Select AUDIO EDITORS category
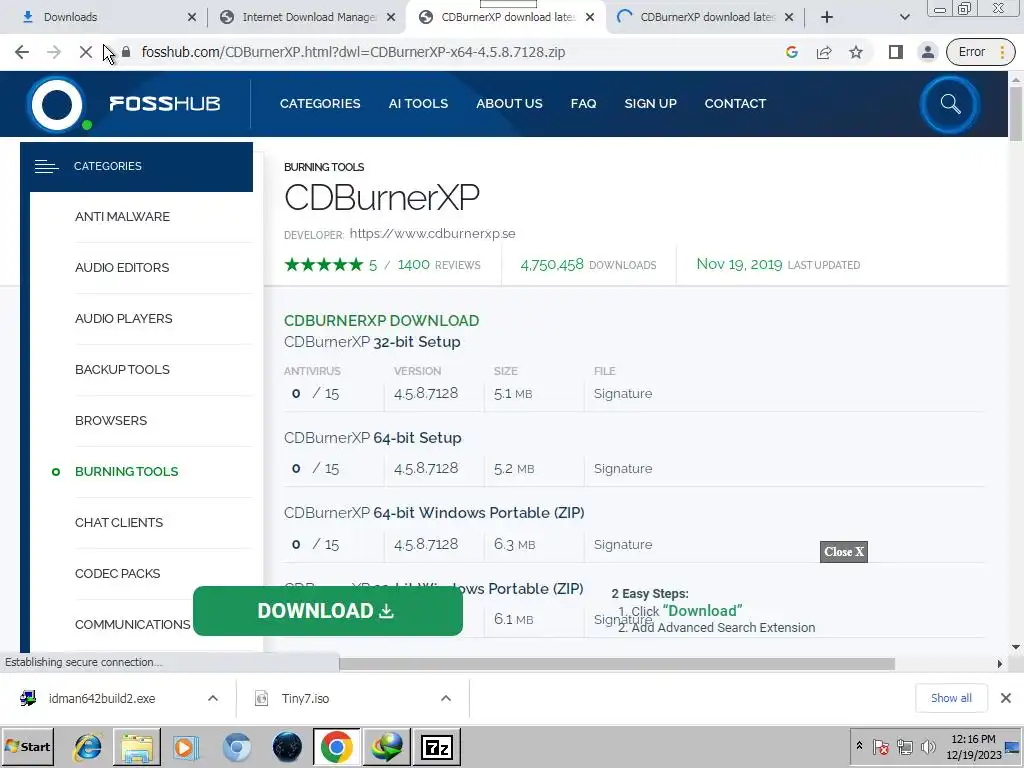 (122, 268)
